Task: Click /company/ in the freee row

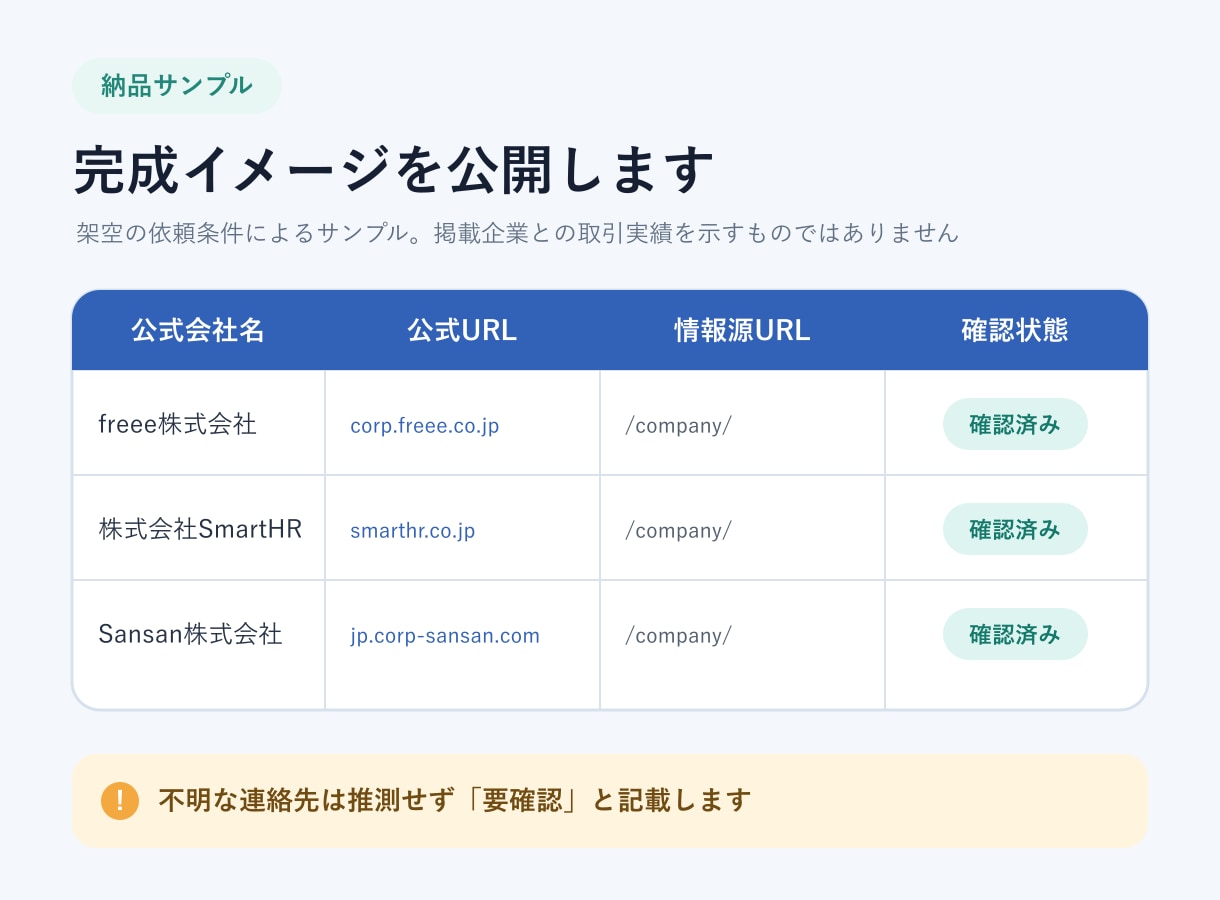Action: 678,426
